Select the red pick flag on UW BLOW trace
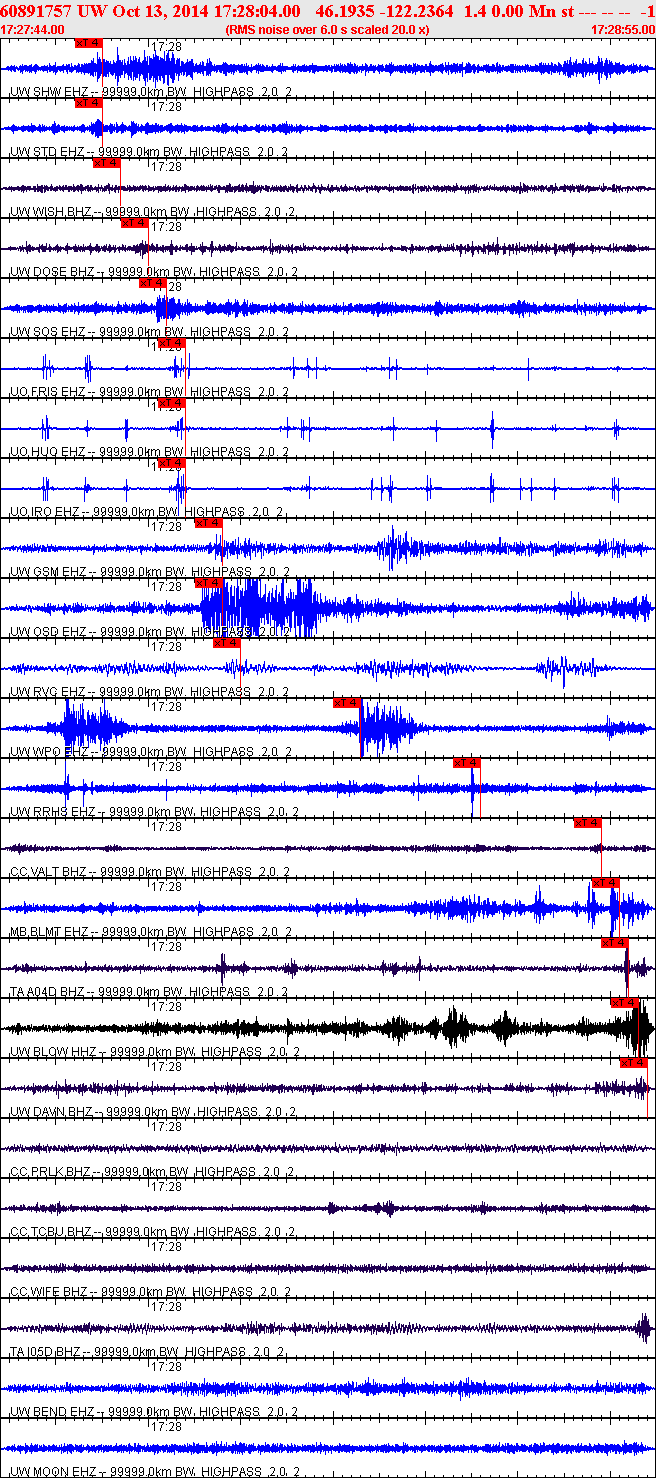 click(625, 1003)
